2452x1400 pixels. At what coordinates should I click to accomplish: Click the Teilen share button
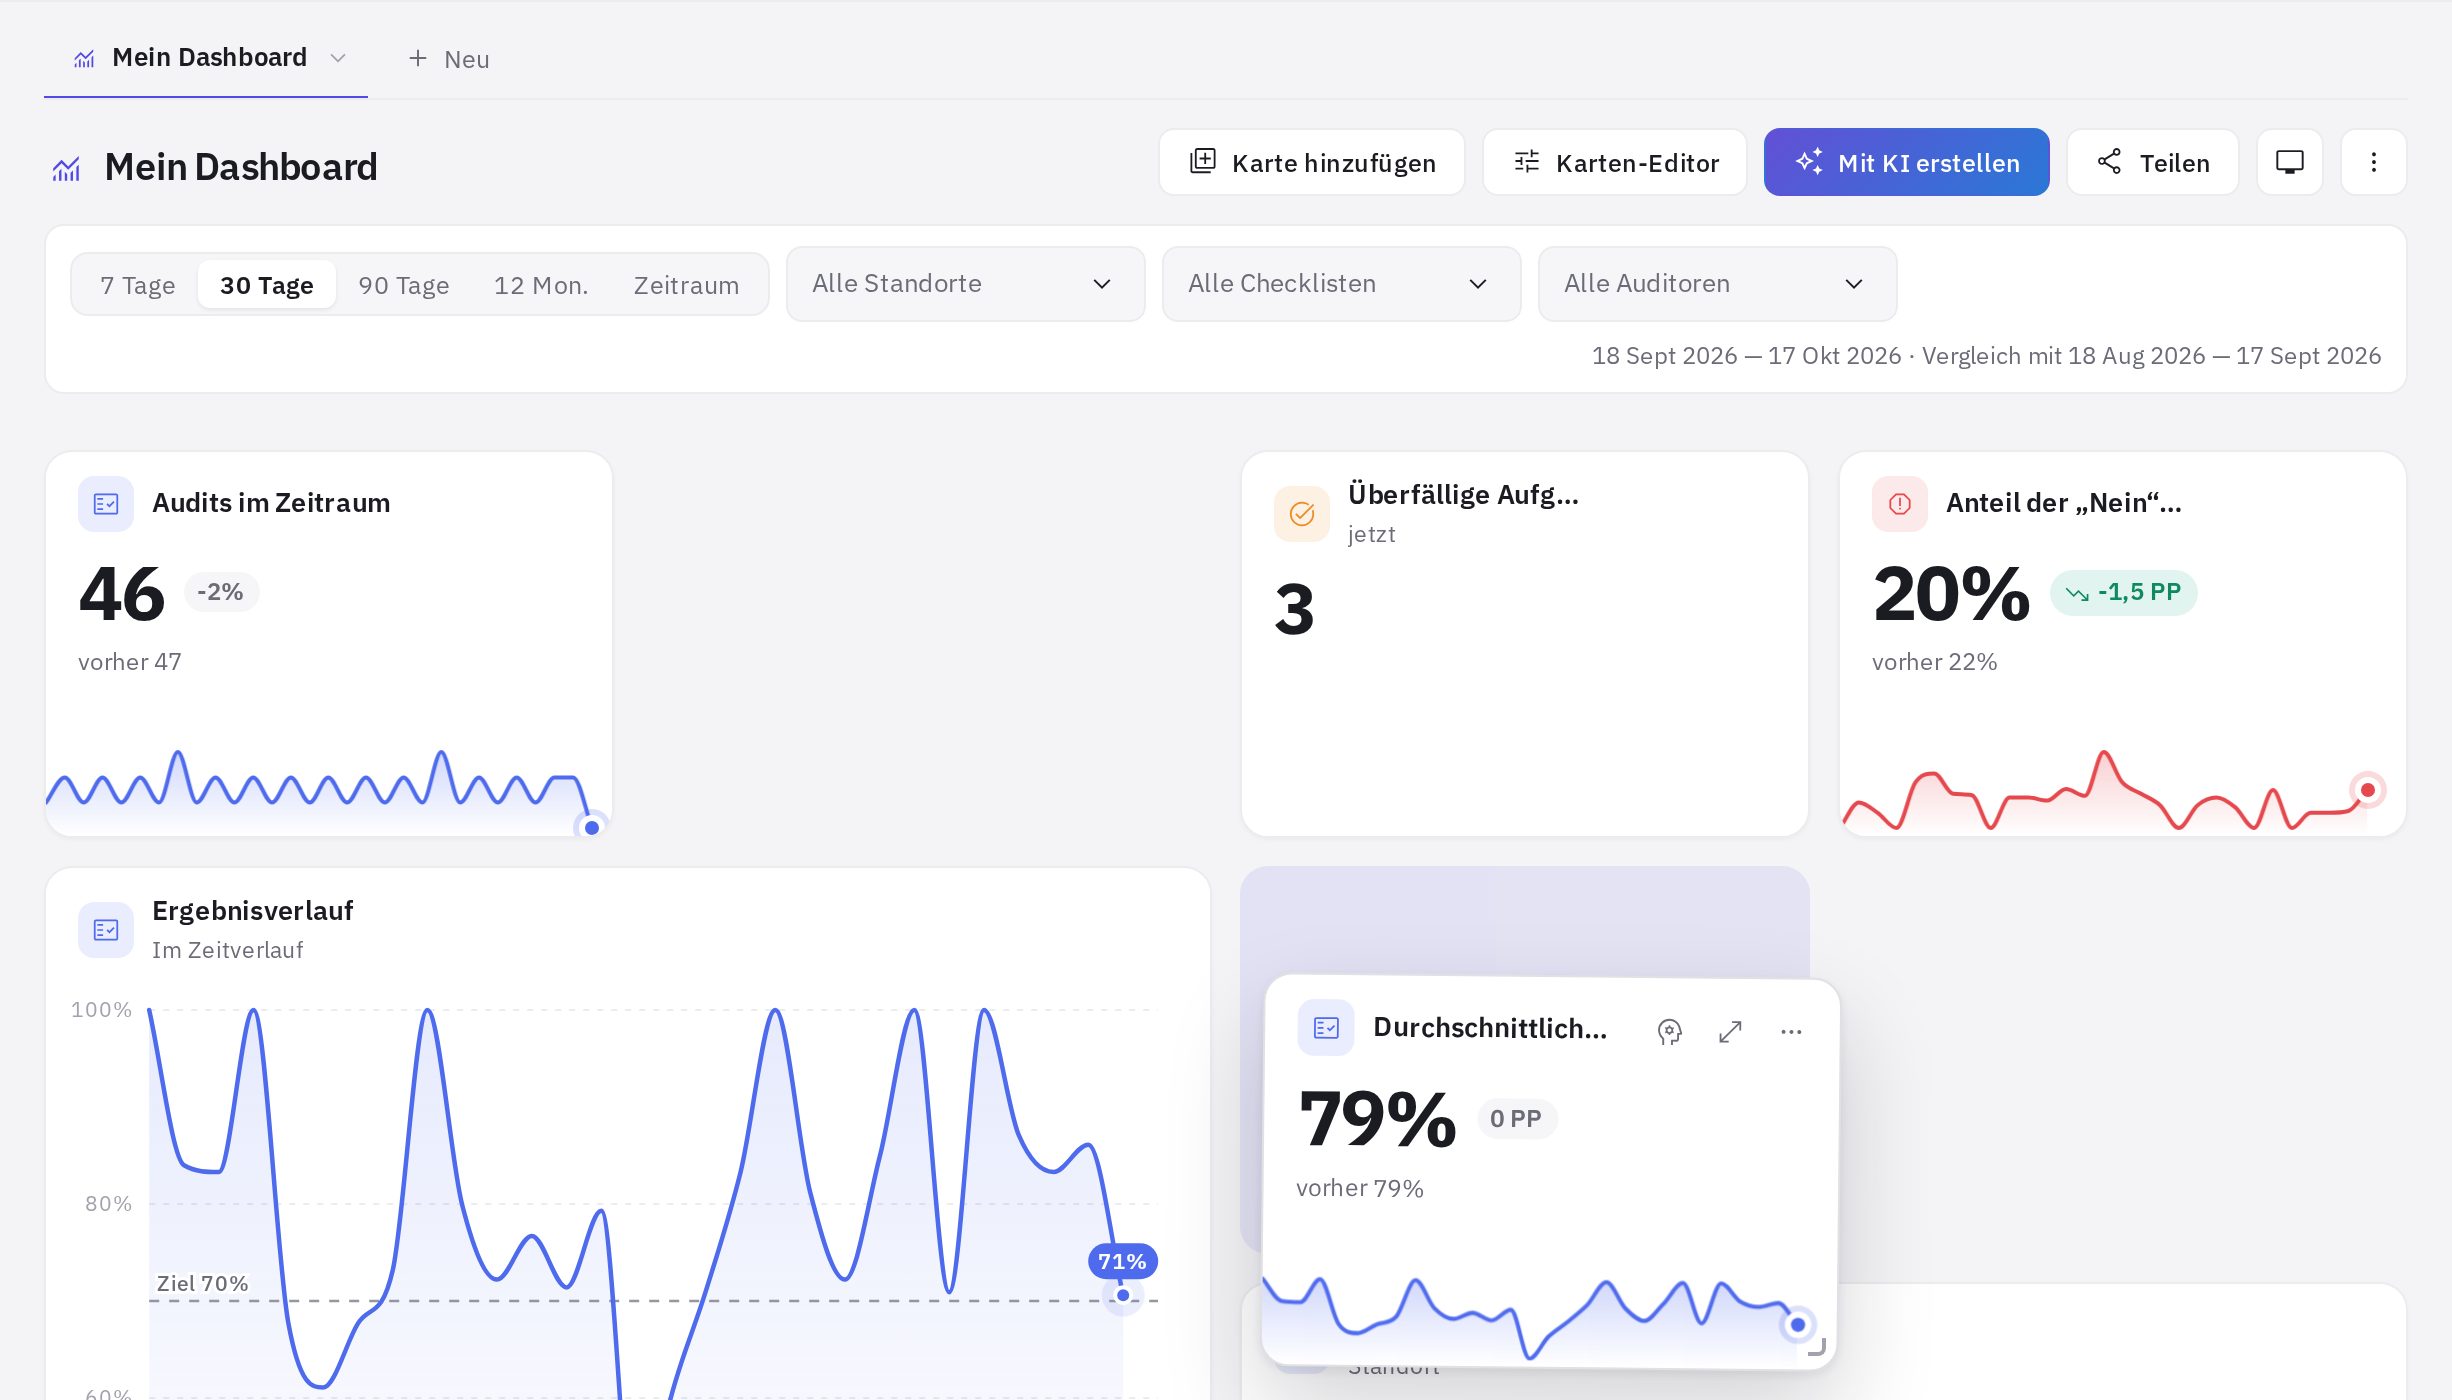(x=2153, y=162)
